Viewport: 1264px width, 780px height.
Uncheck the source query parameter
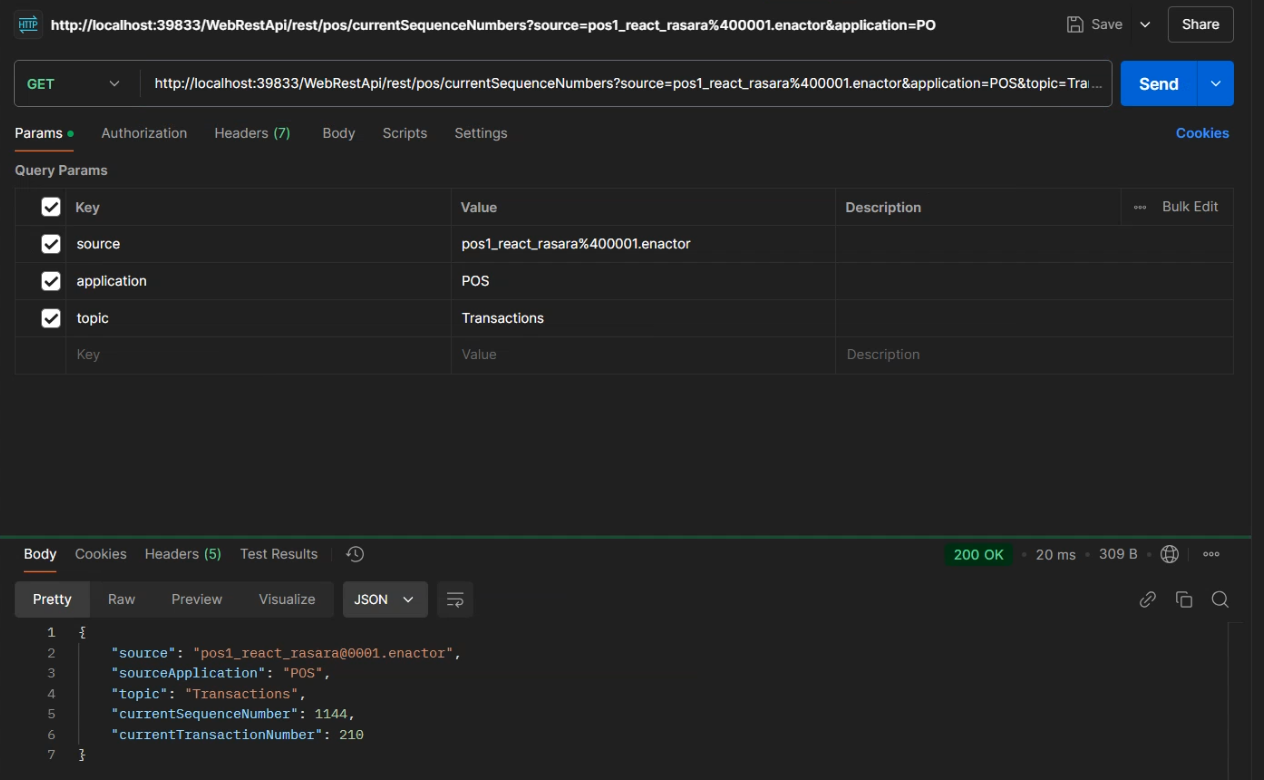click(51, 244)
